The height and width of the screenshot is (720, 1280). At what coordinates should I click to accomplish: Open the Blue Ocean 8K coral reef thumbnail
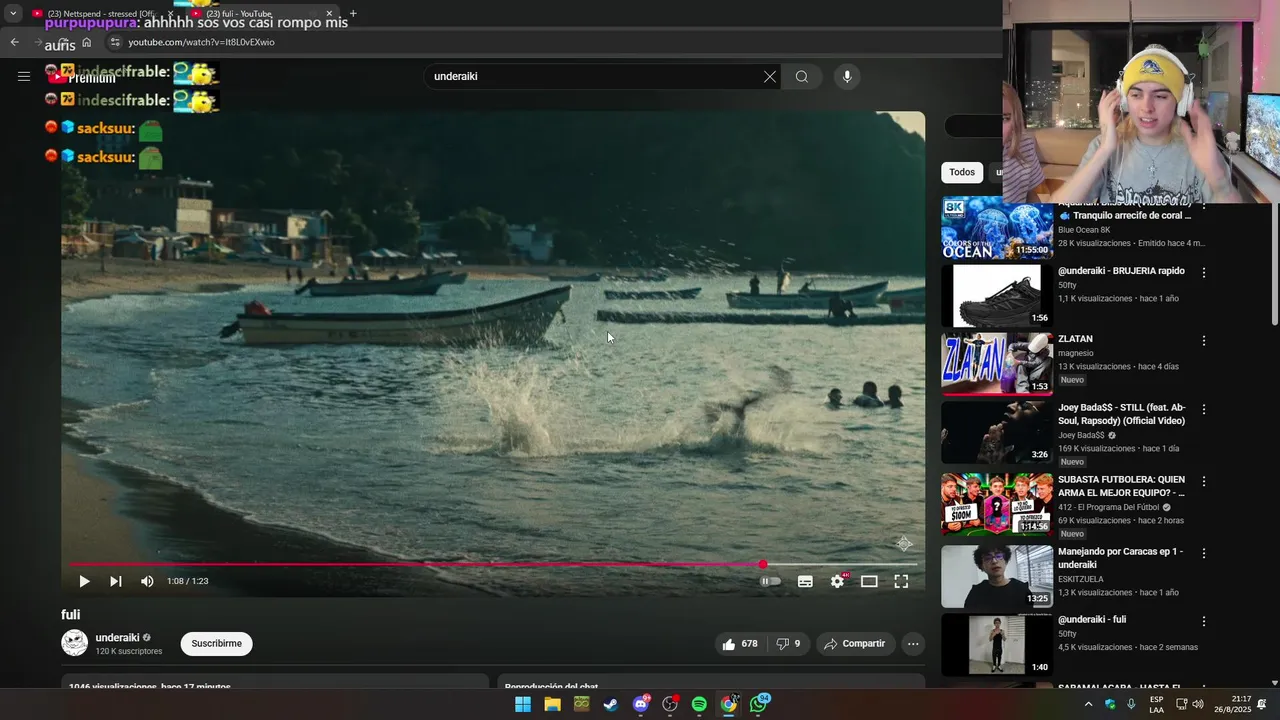997,229
